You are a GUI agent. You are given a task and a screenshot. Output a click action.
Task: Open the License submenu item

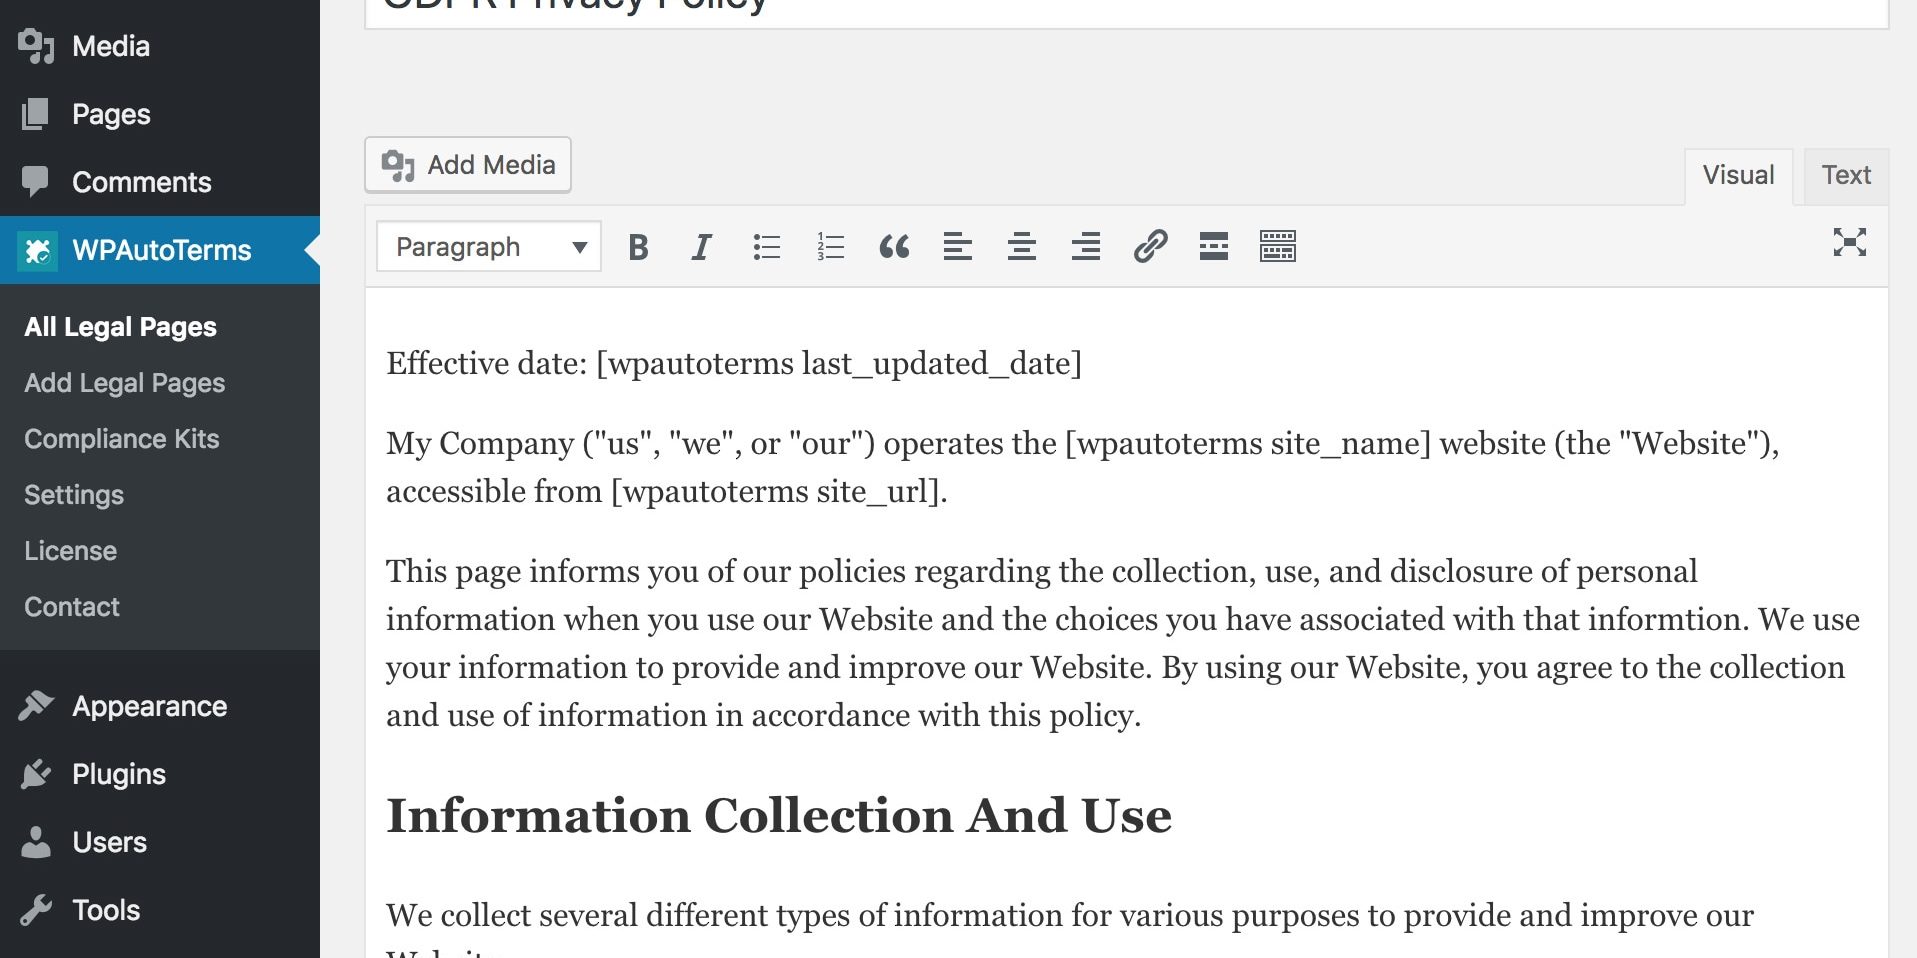tap(71, 551)
